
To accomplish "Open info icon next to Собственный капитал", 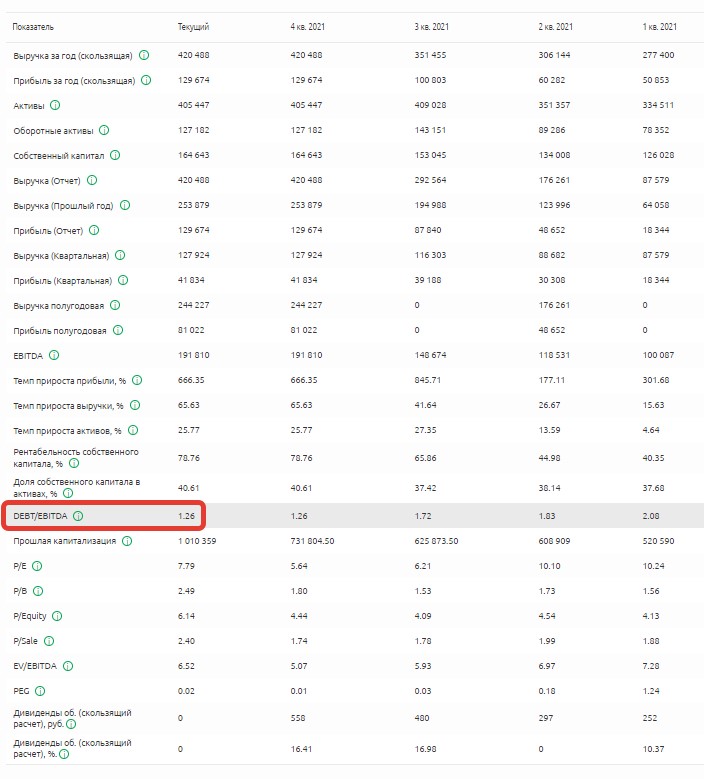I will click(x=115, y=155).
